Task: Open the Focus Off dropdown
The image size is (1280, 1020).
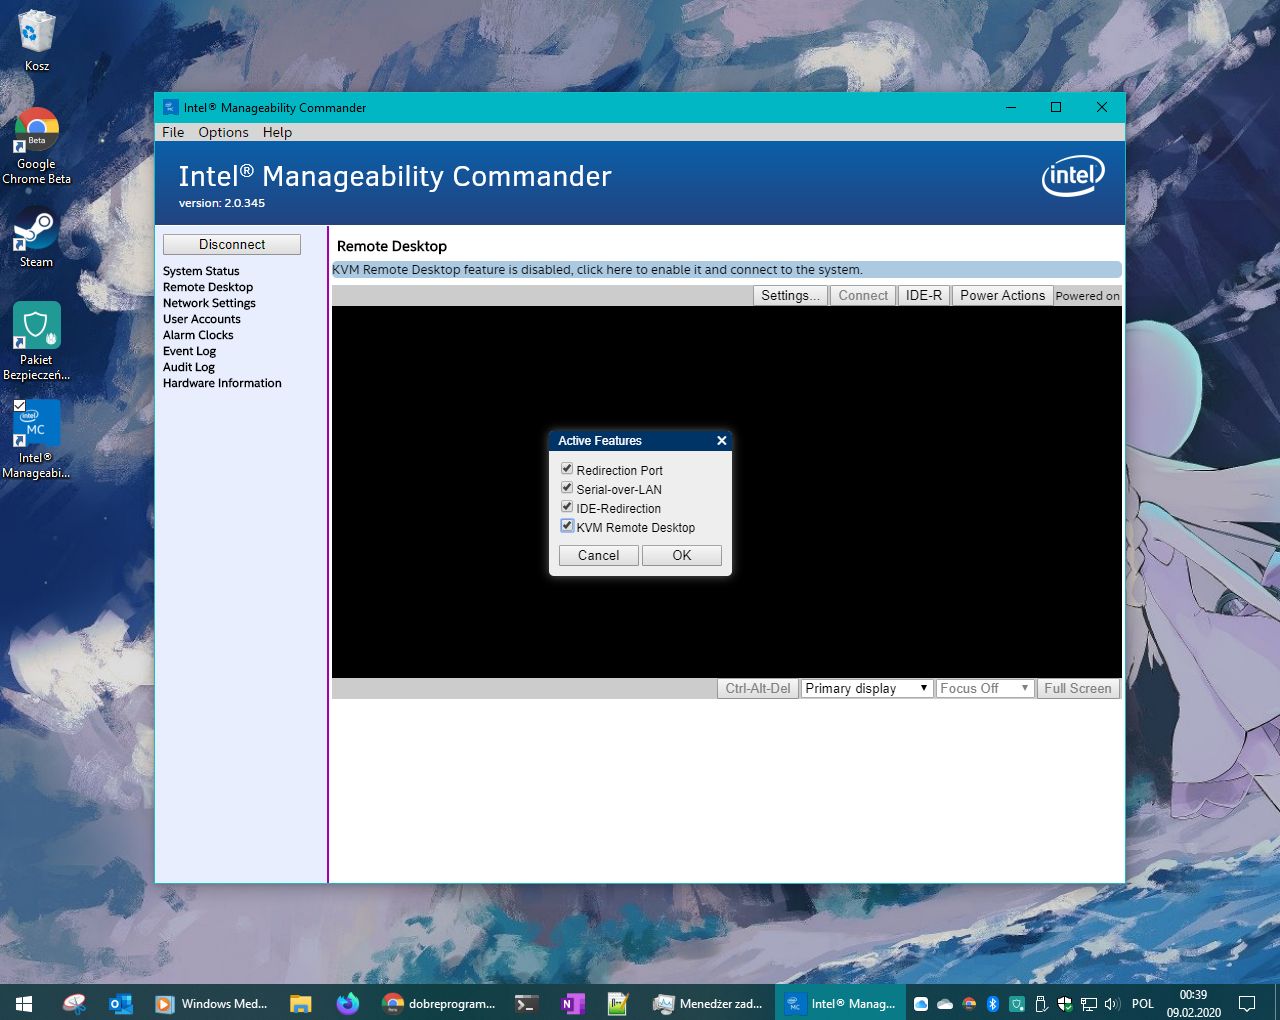Action: coord(985,688)
